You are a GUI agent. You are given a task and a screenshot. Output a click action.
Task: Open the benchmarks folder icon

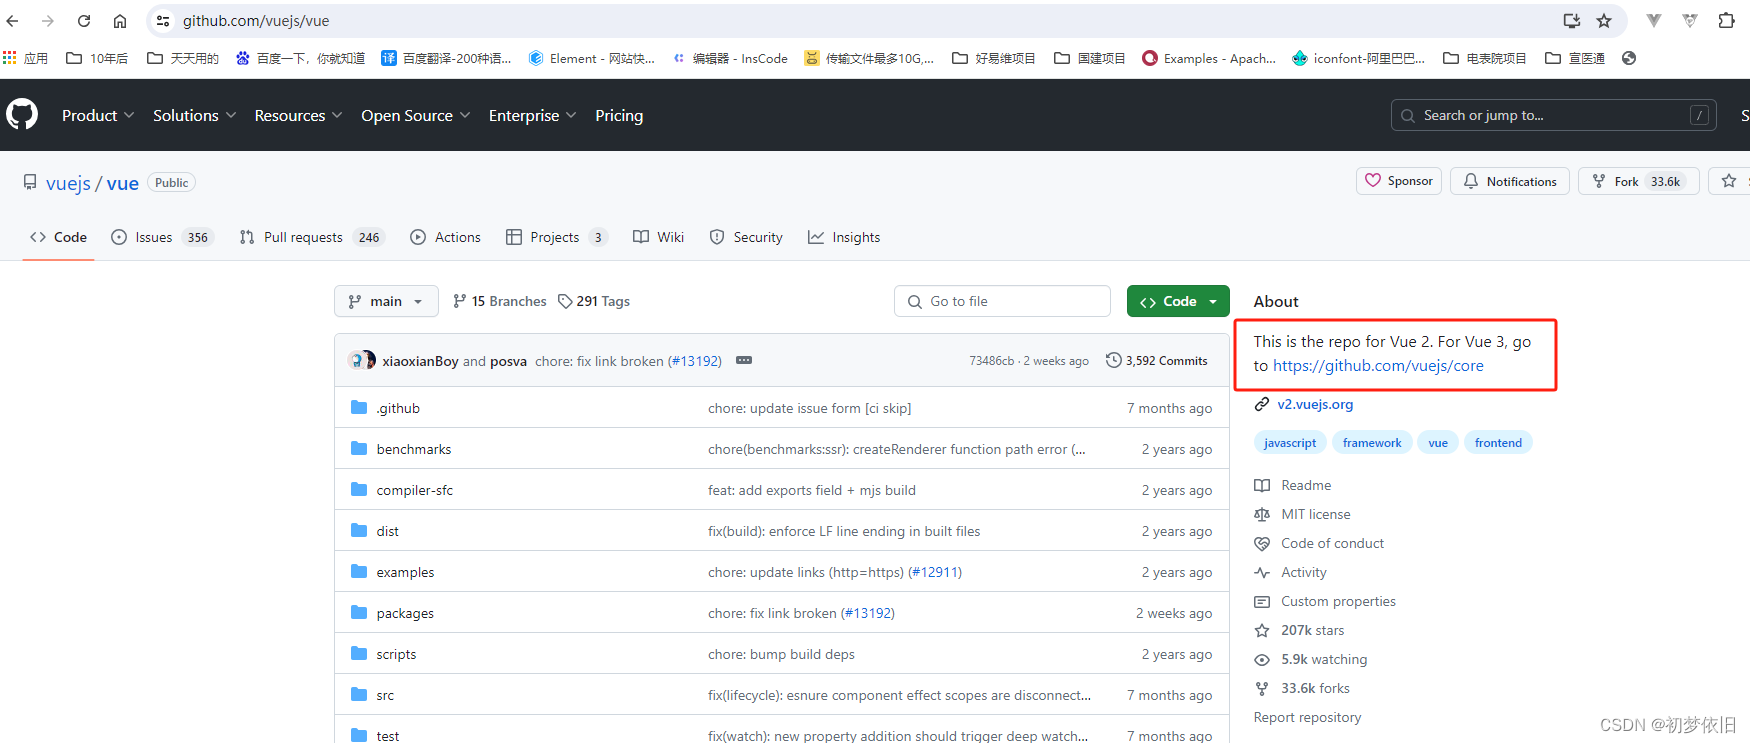coord(359,449)
